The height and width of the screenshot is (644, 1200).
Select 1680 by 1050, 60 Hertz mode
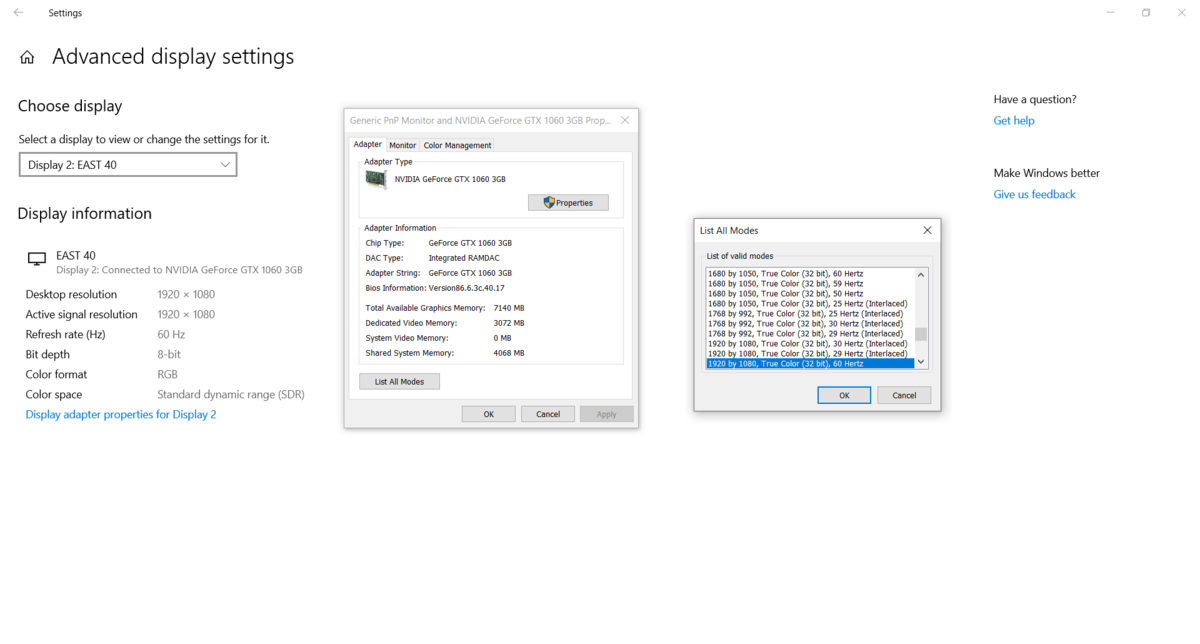810,273
